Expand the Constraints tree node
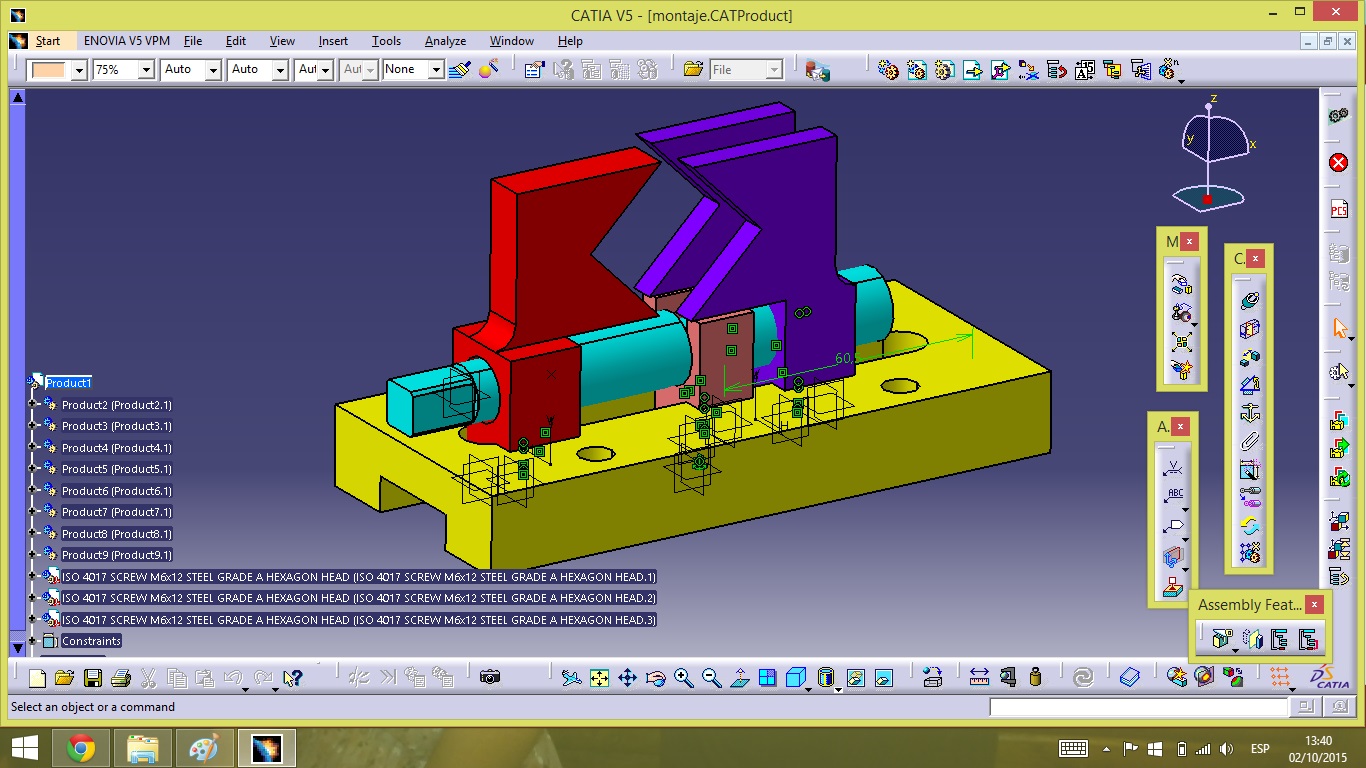 coord(33,641)
